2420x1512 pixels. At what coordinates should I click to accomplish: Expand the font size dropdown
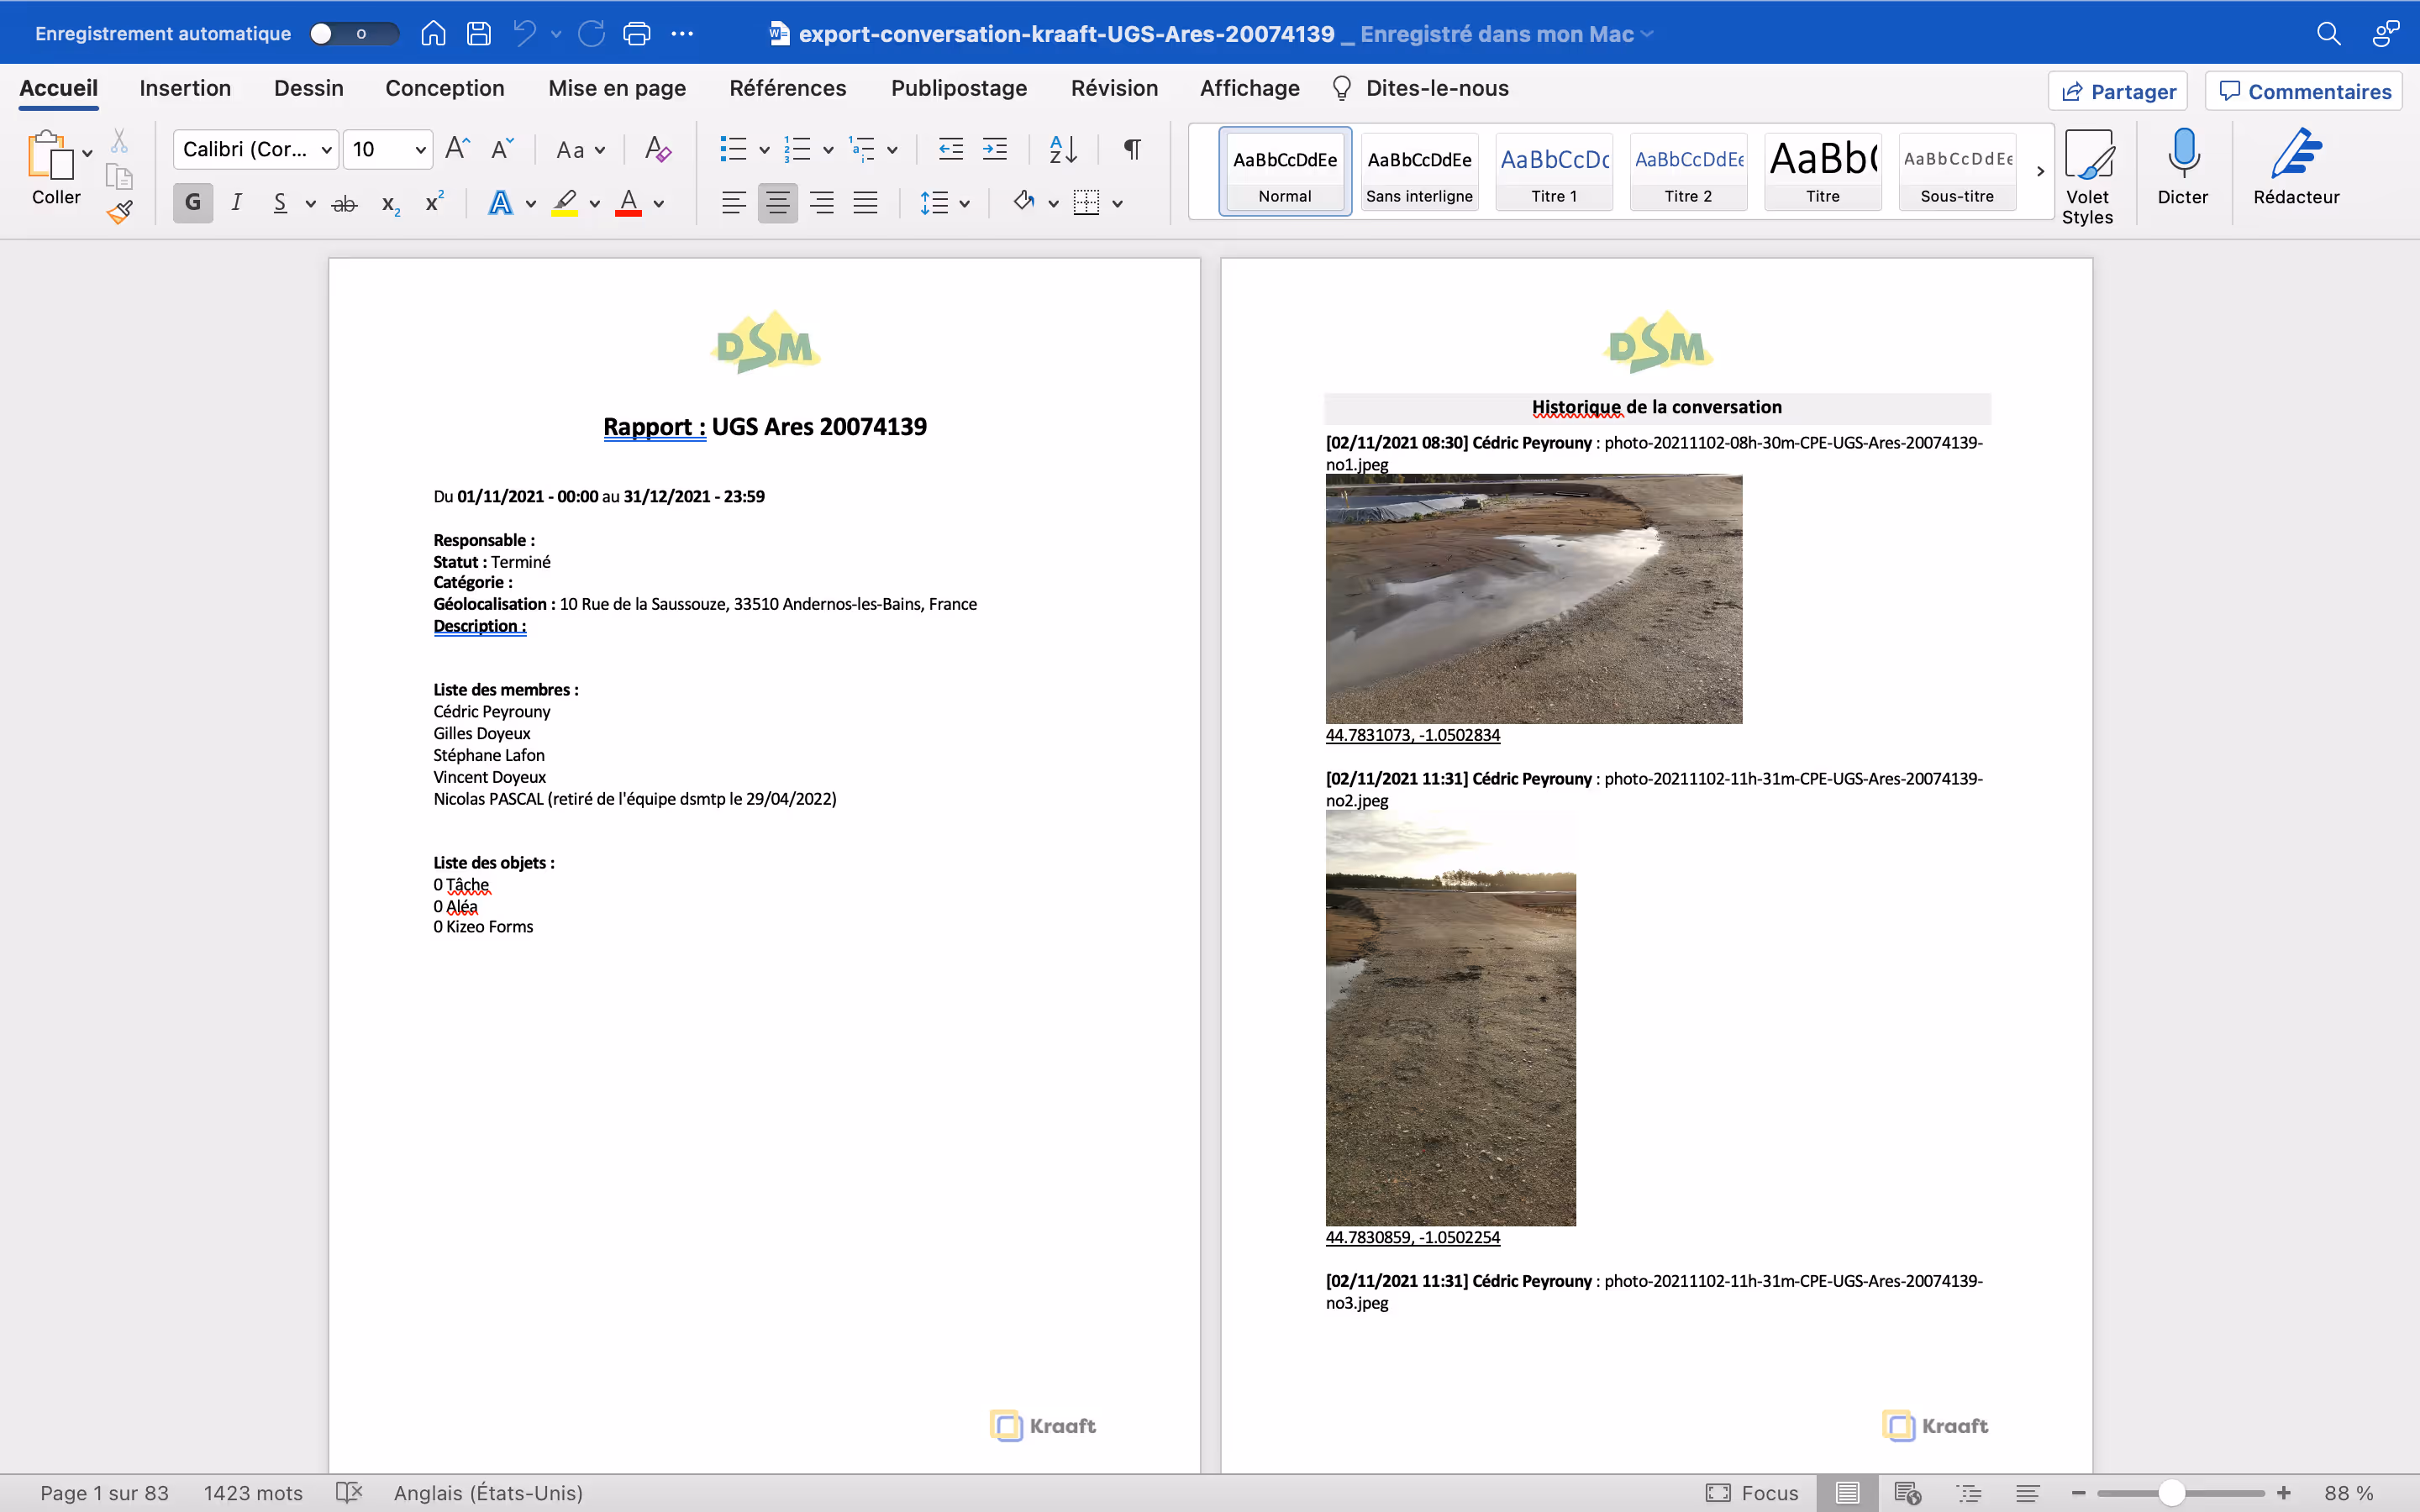(421, 149)
